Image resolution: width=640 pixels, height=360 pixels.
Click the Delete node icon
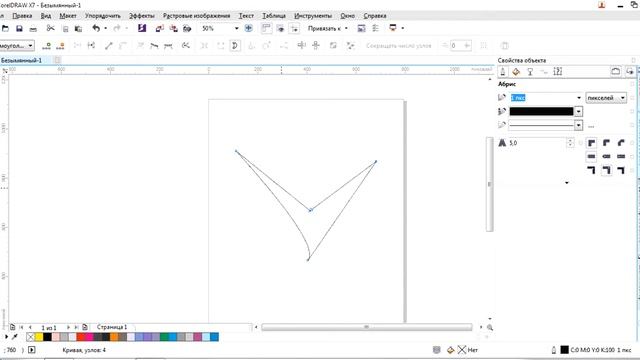60,46
